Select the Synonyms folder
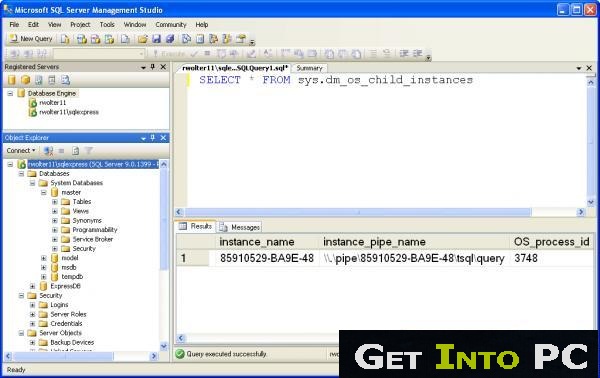Image resolution: width=600 pixels, height=378 pixels. [x=87, y=220]
